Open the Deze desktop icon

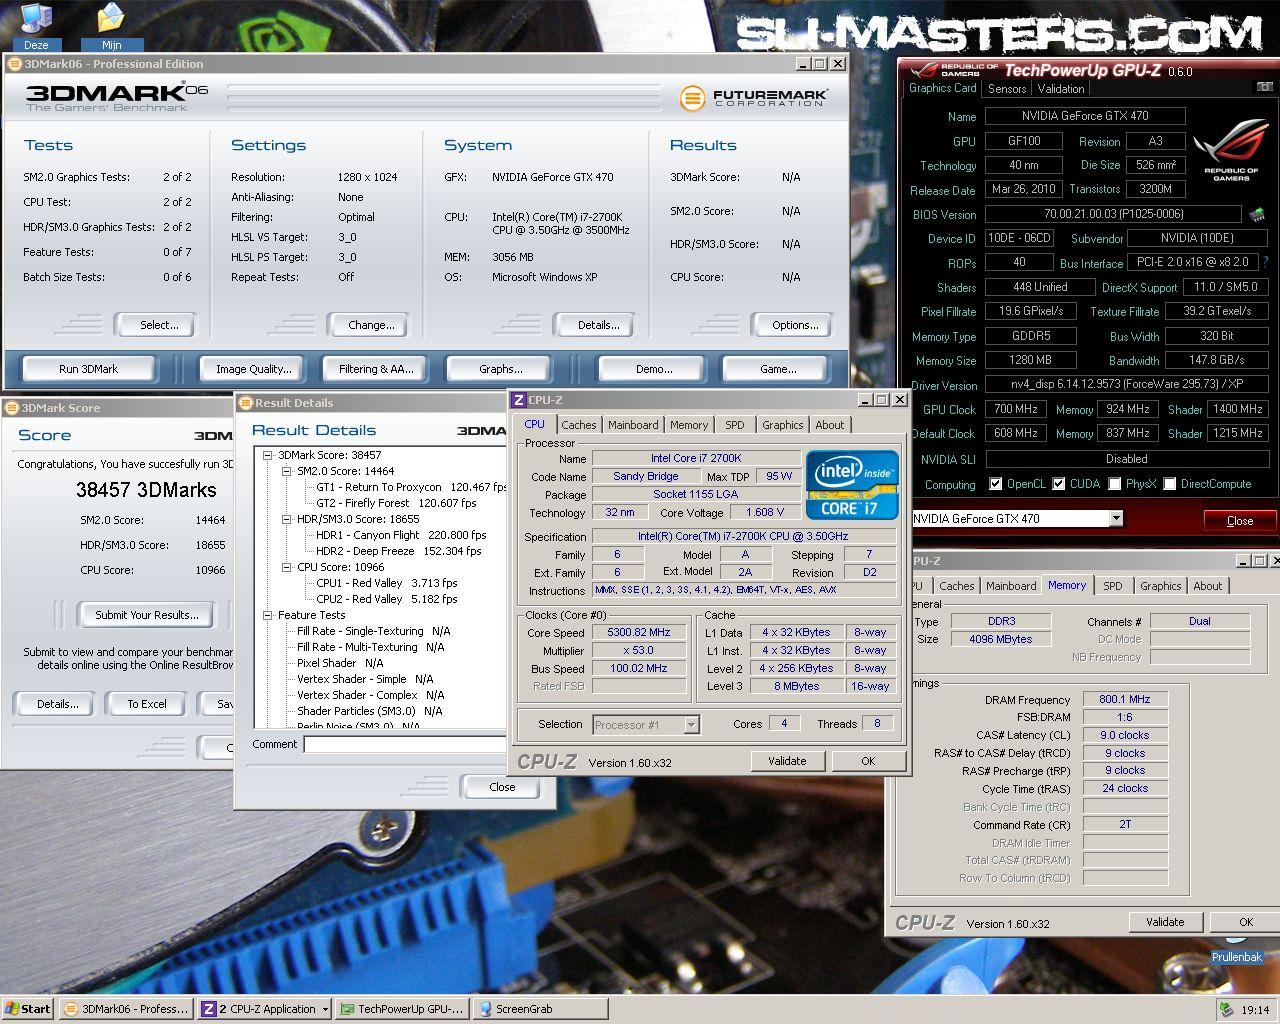click(36, 24)
